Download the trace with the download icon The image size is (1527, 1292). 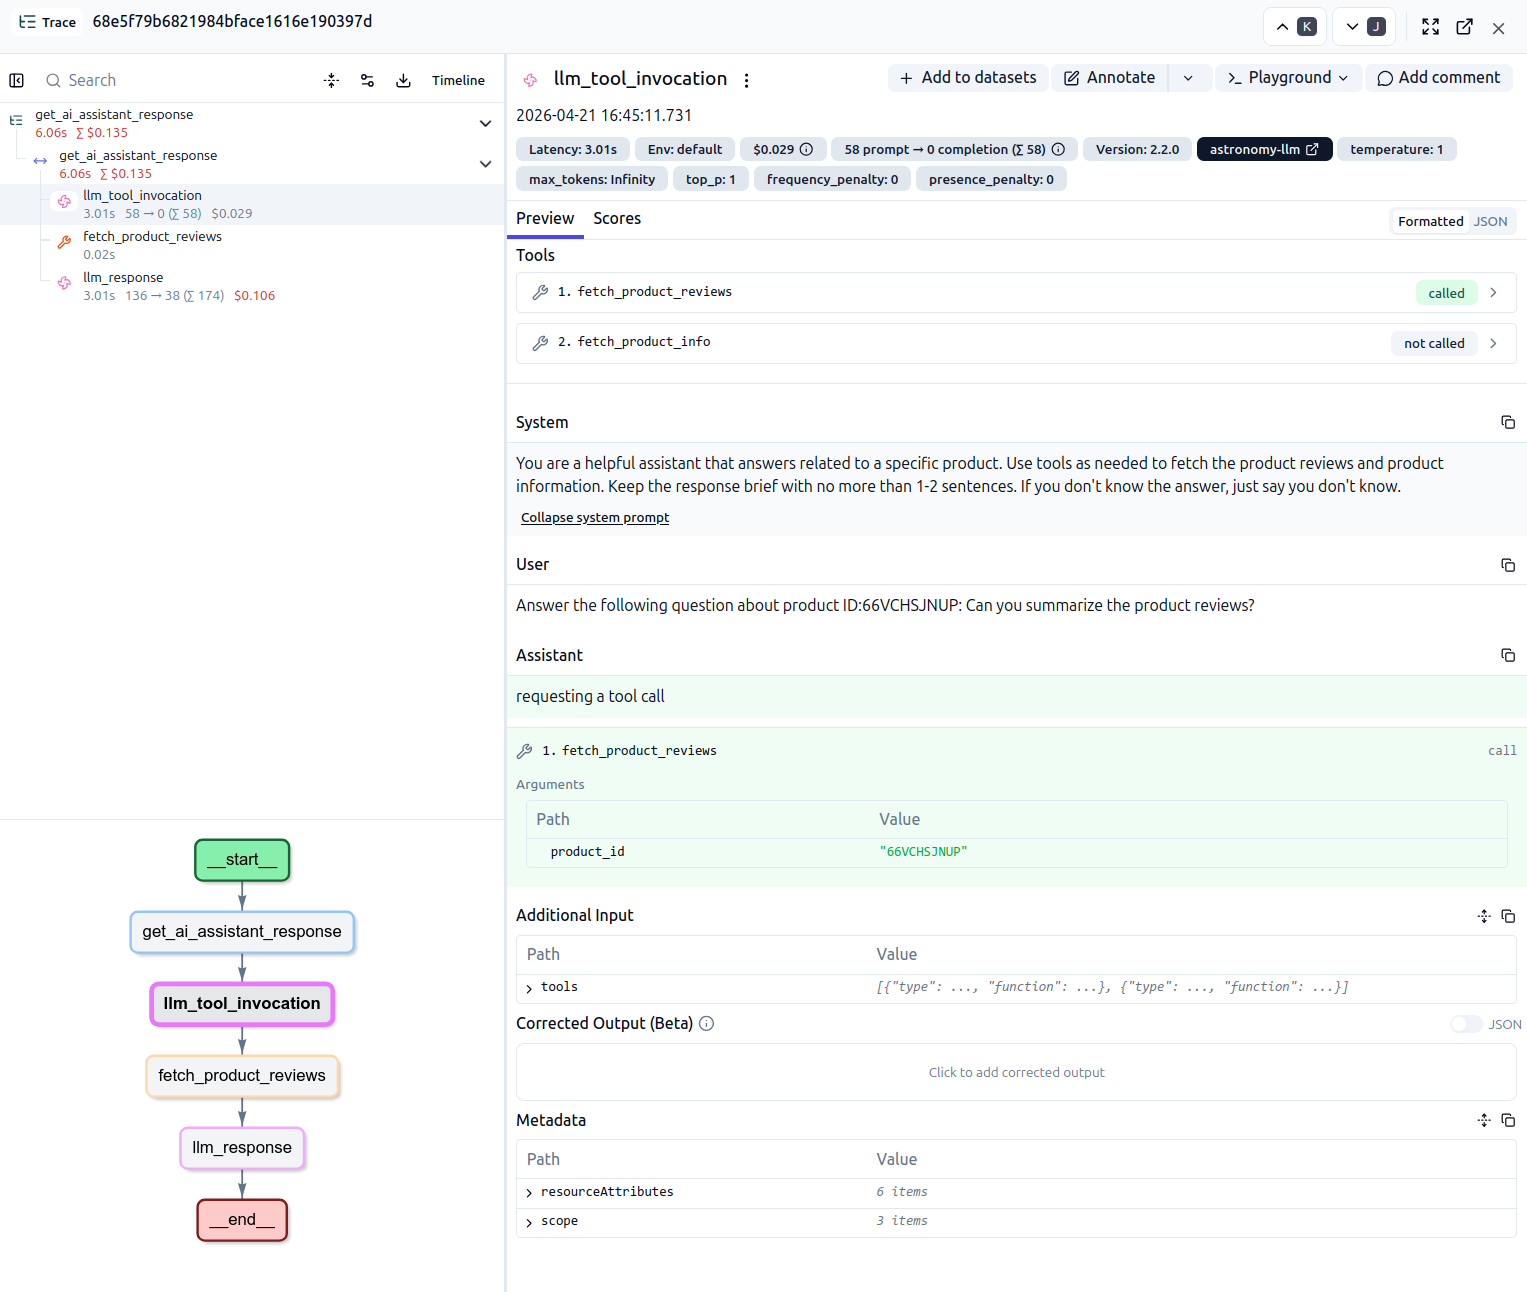[x=403, y=80]
